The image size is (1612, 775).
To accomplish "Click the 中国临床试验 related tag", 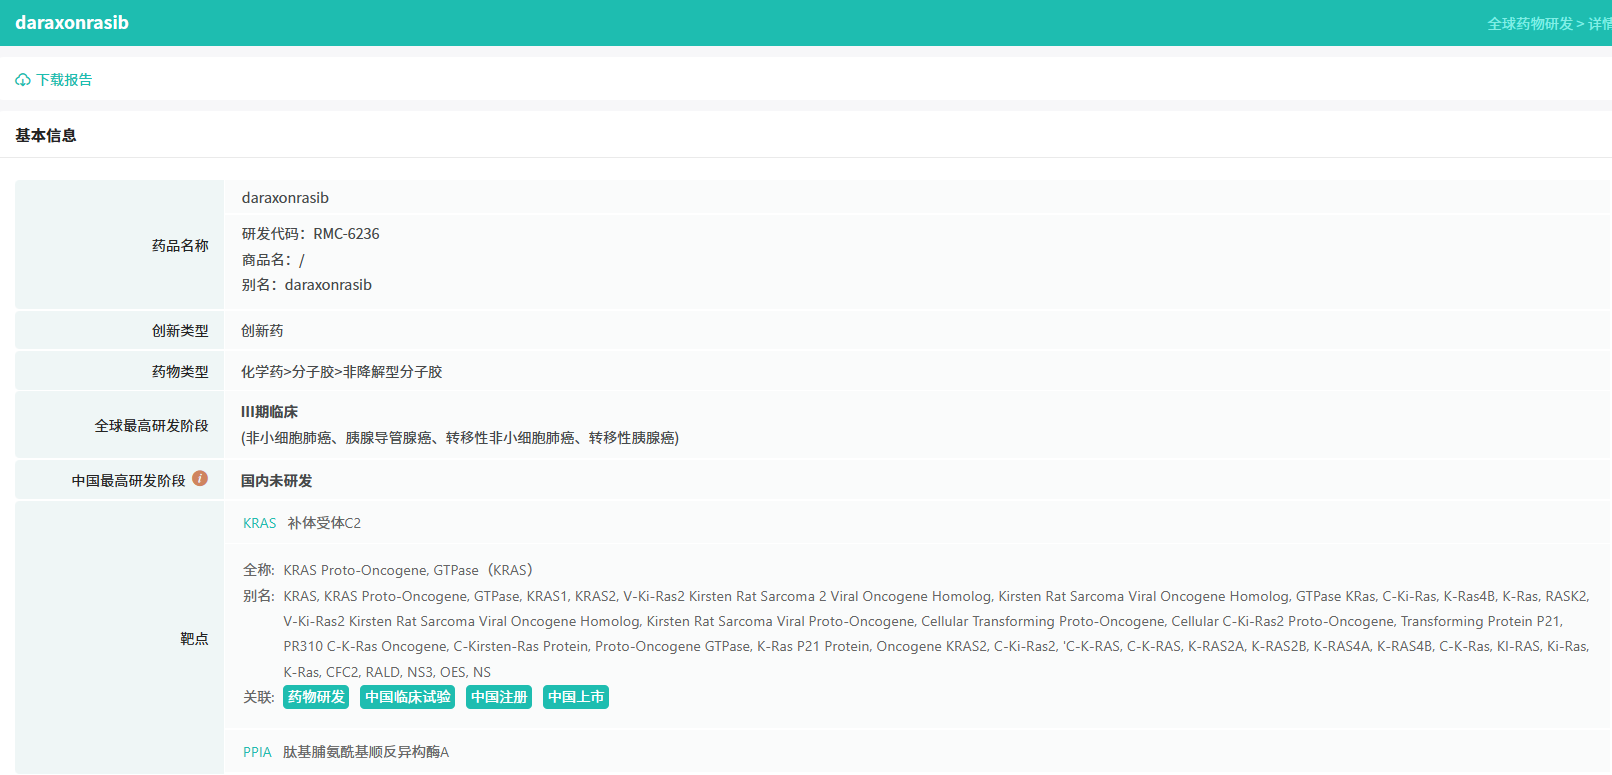I will tap(407, 697).
